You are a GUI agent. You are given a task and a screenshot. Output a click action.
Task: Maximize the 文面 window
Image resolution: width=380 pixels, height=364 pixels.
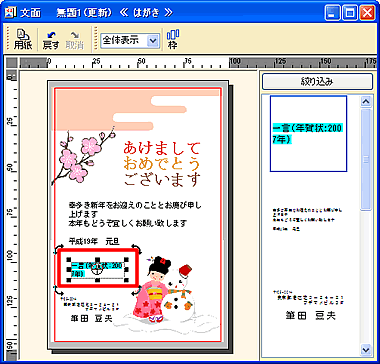[350, 13]
